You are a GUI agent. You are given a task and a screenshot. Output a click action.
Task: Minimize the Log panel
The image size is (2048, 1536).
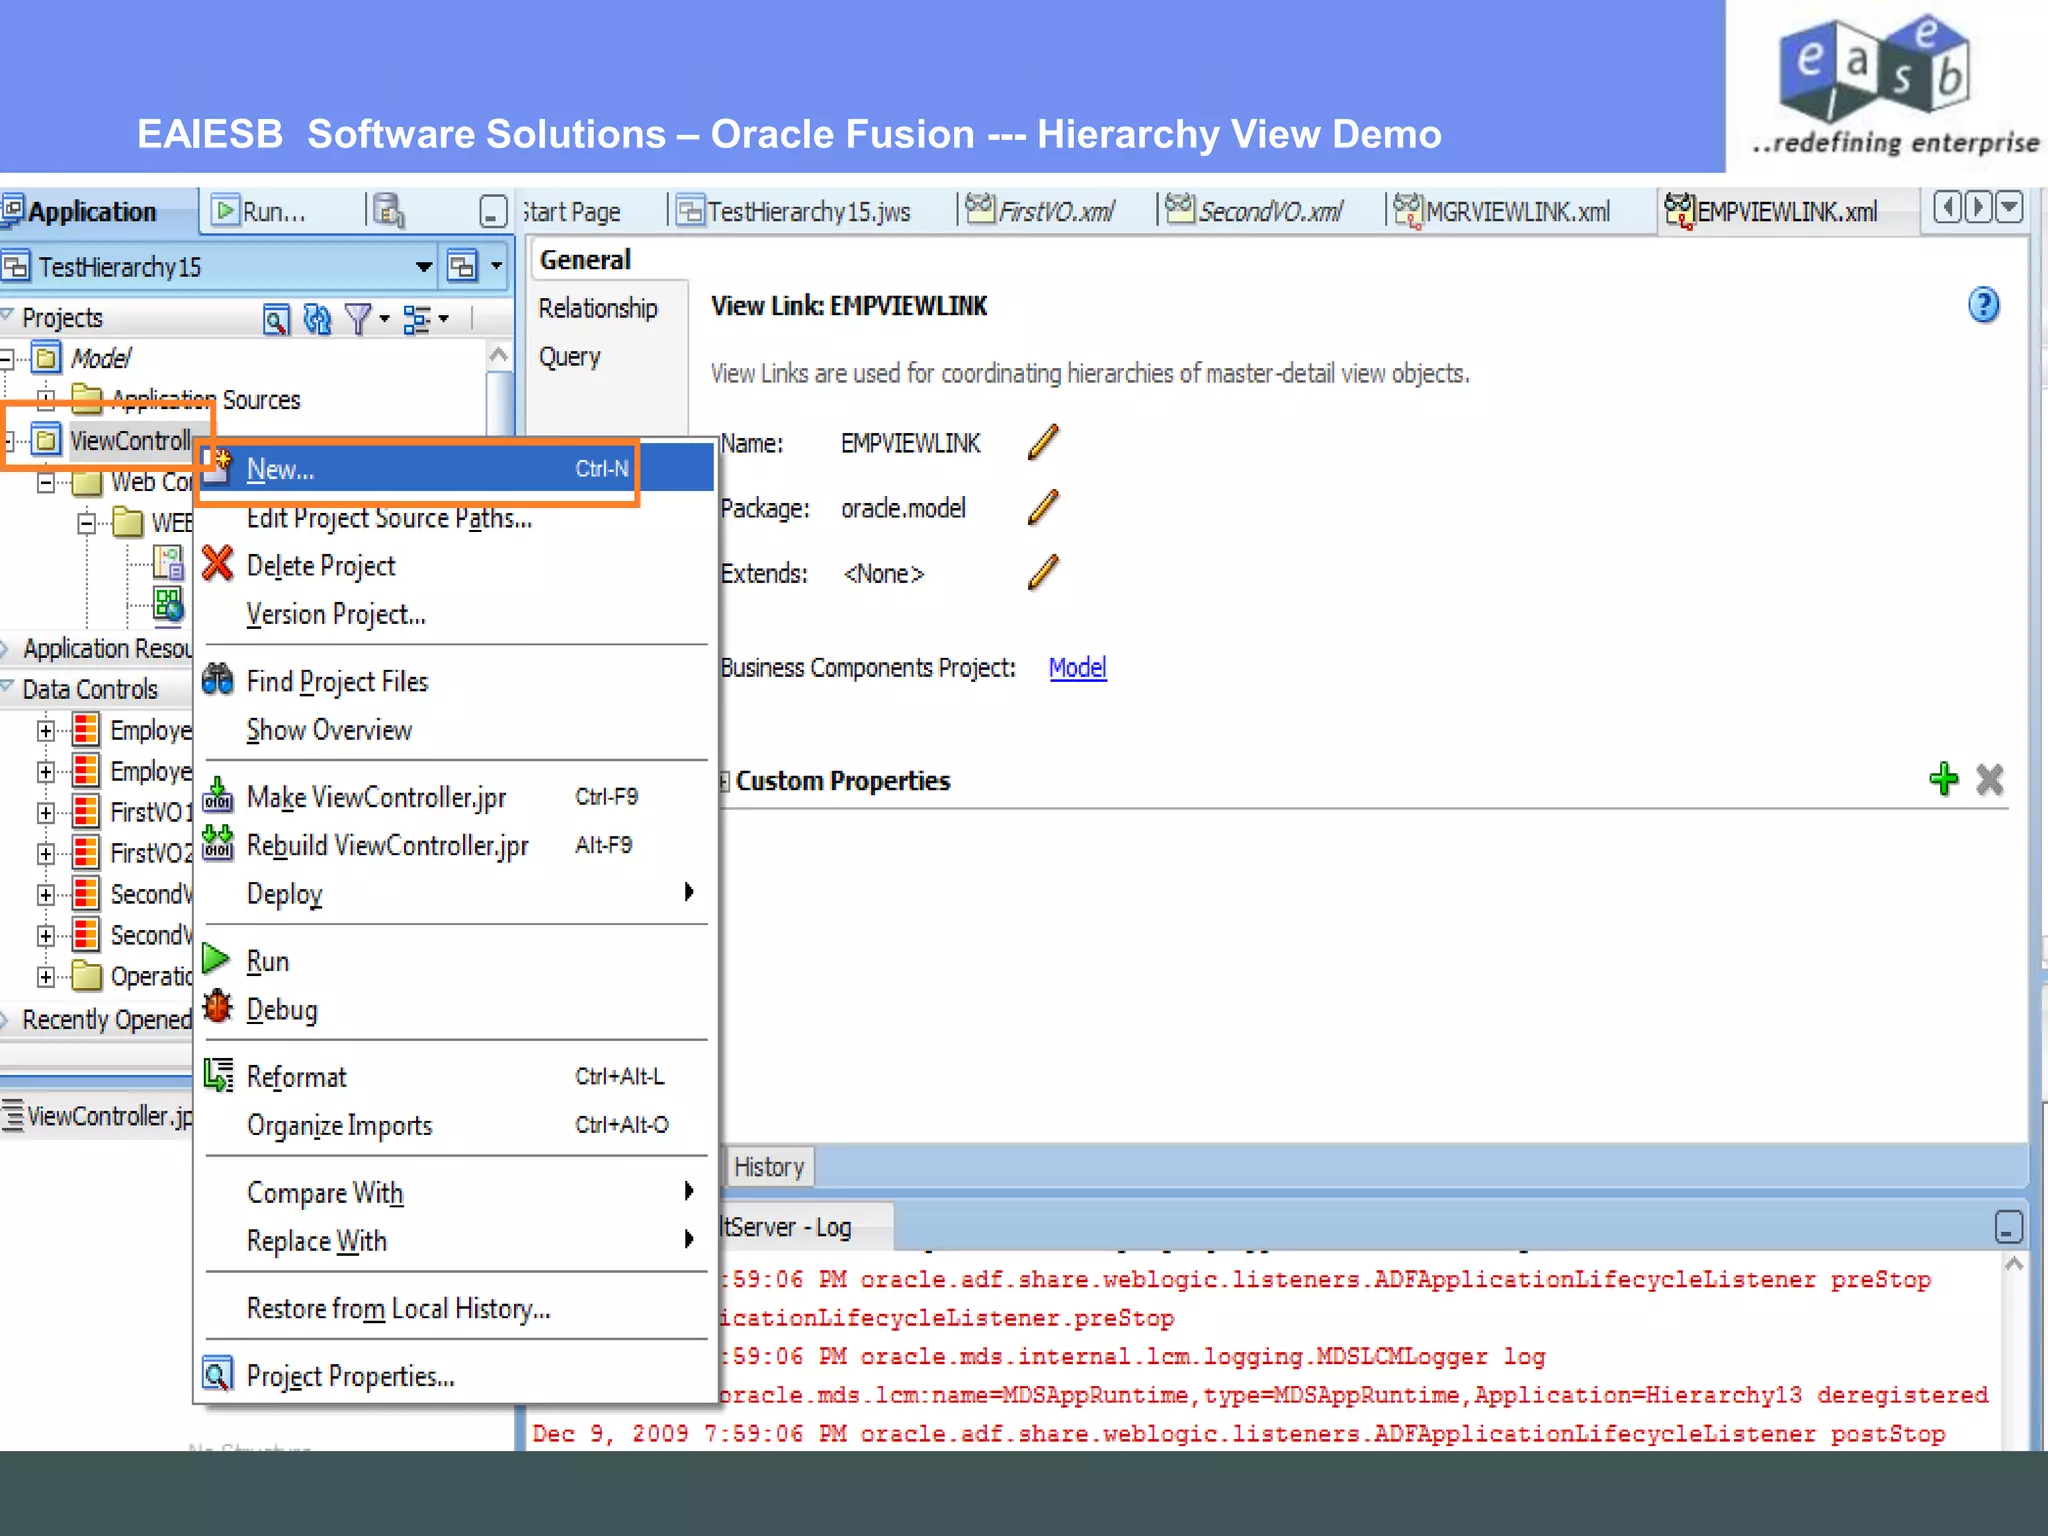coord(2008,1227)
